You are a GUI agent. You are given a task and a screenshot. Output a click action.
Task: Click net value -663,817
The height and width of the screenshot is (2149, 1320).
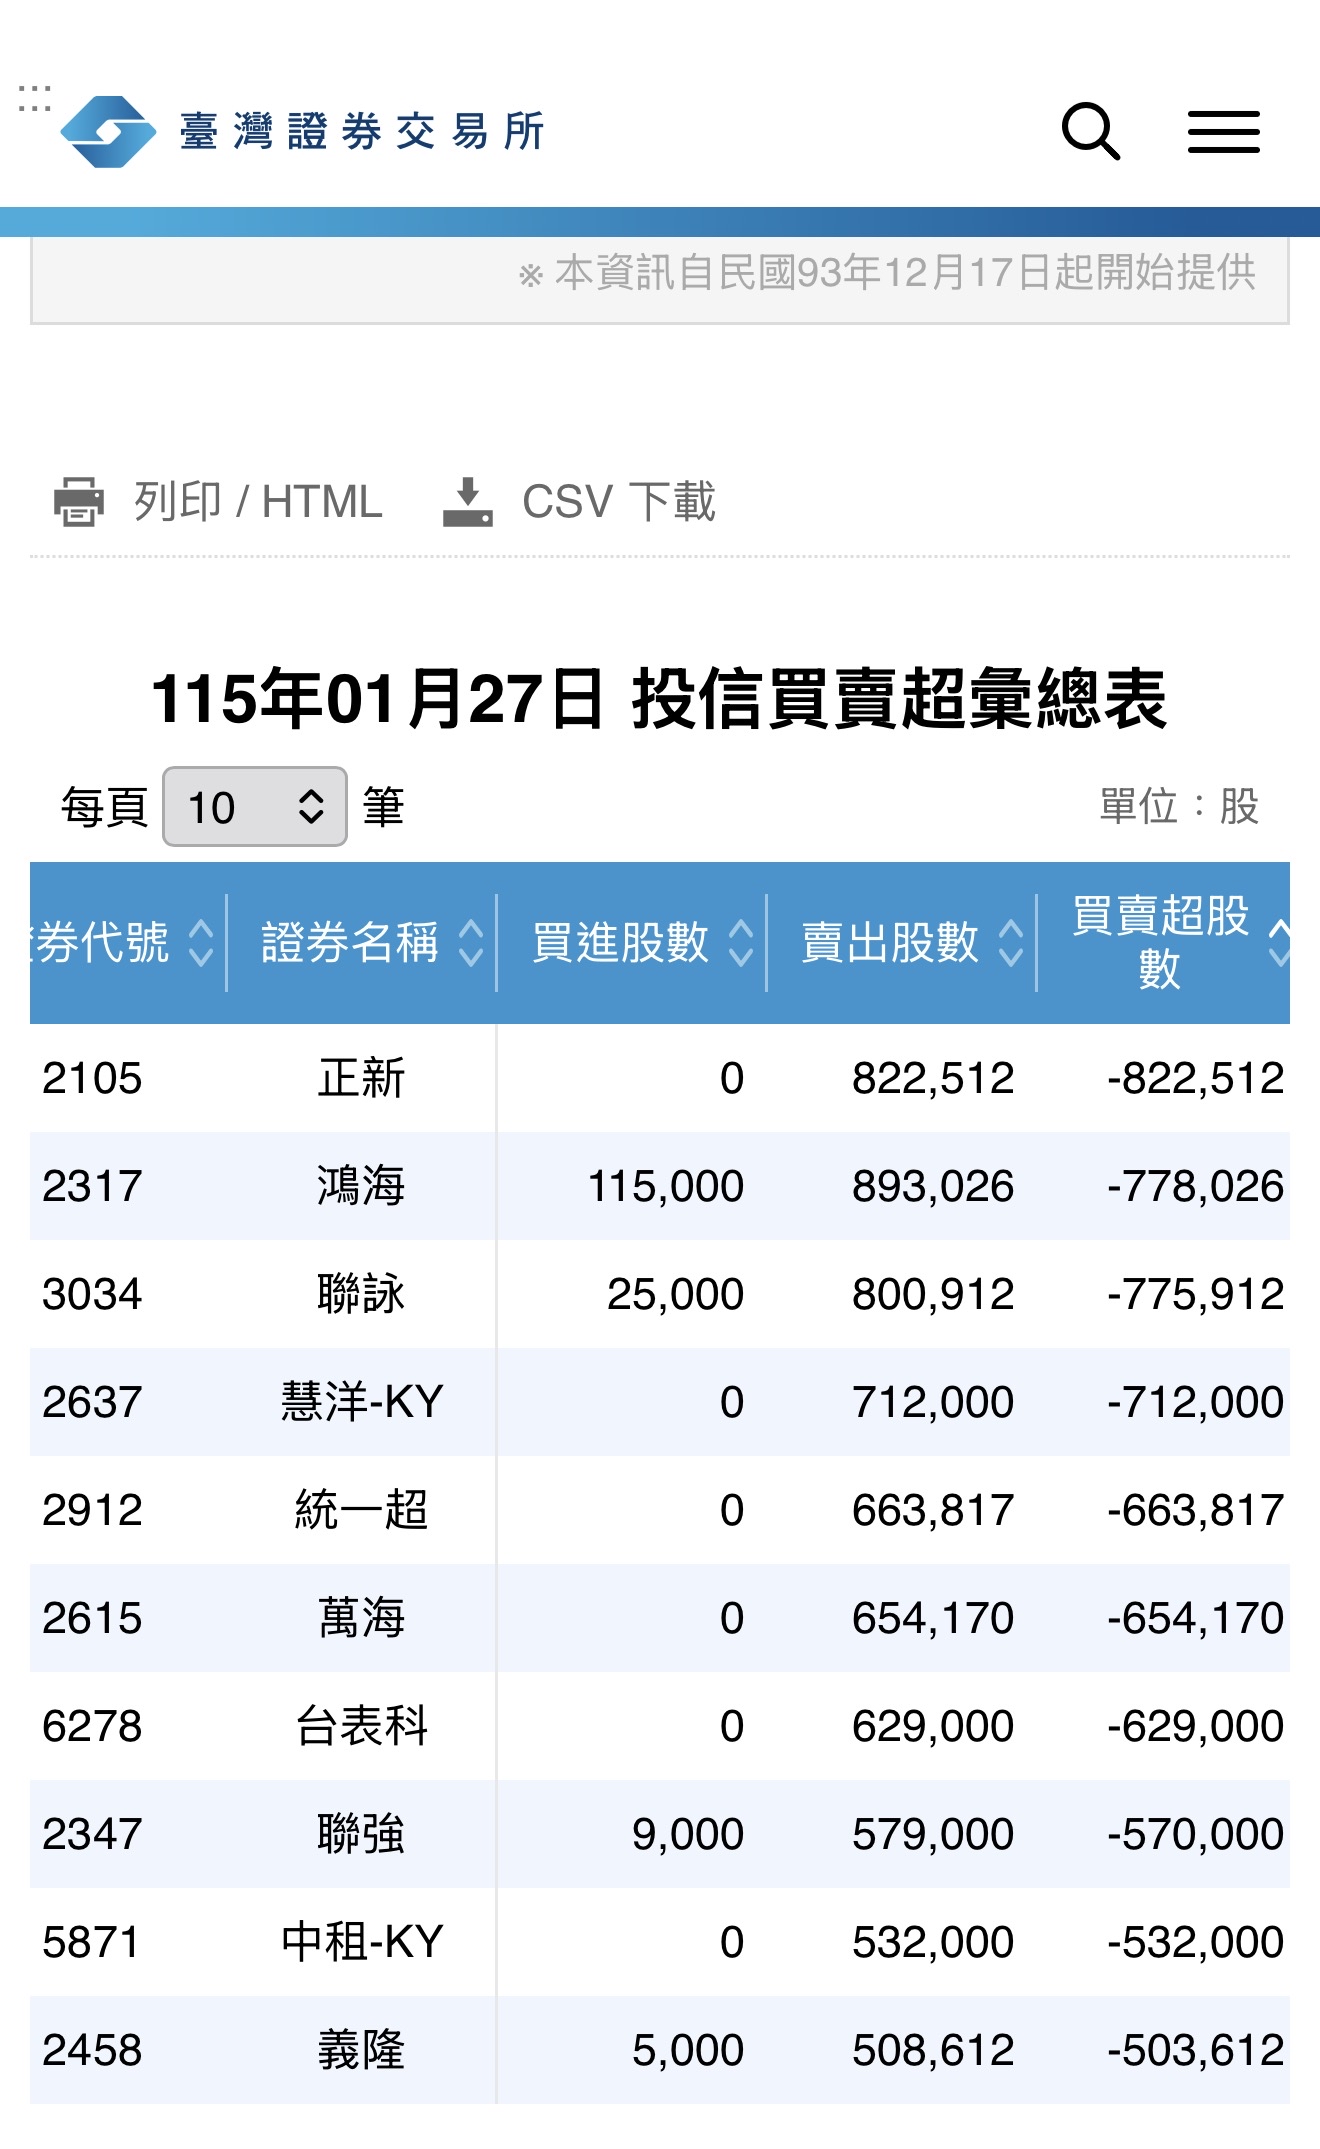point(1195,1510)
